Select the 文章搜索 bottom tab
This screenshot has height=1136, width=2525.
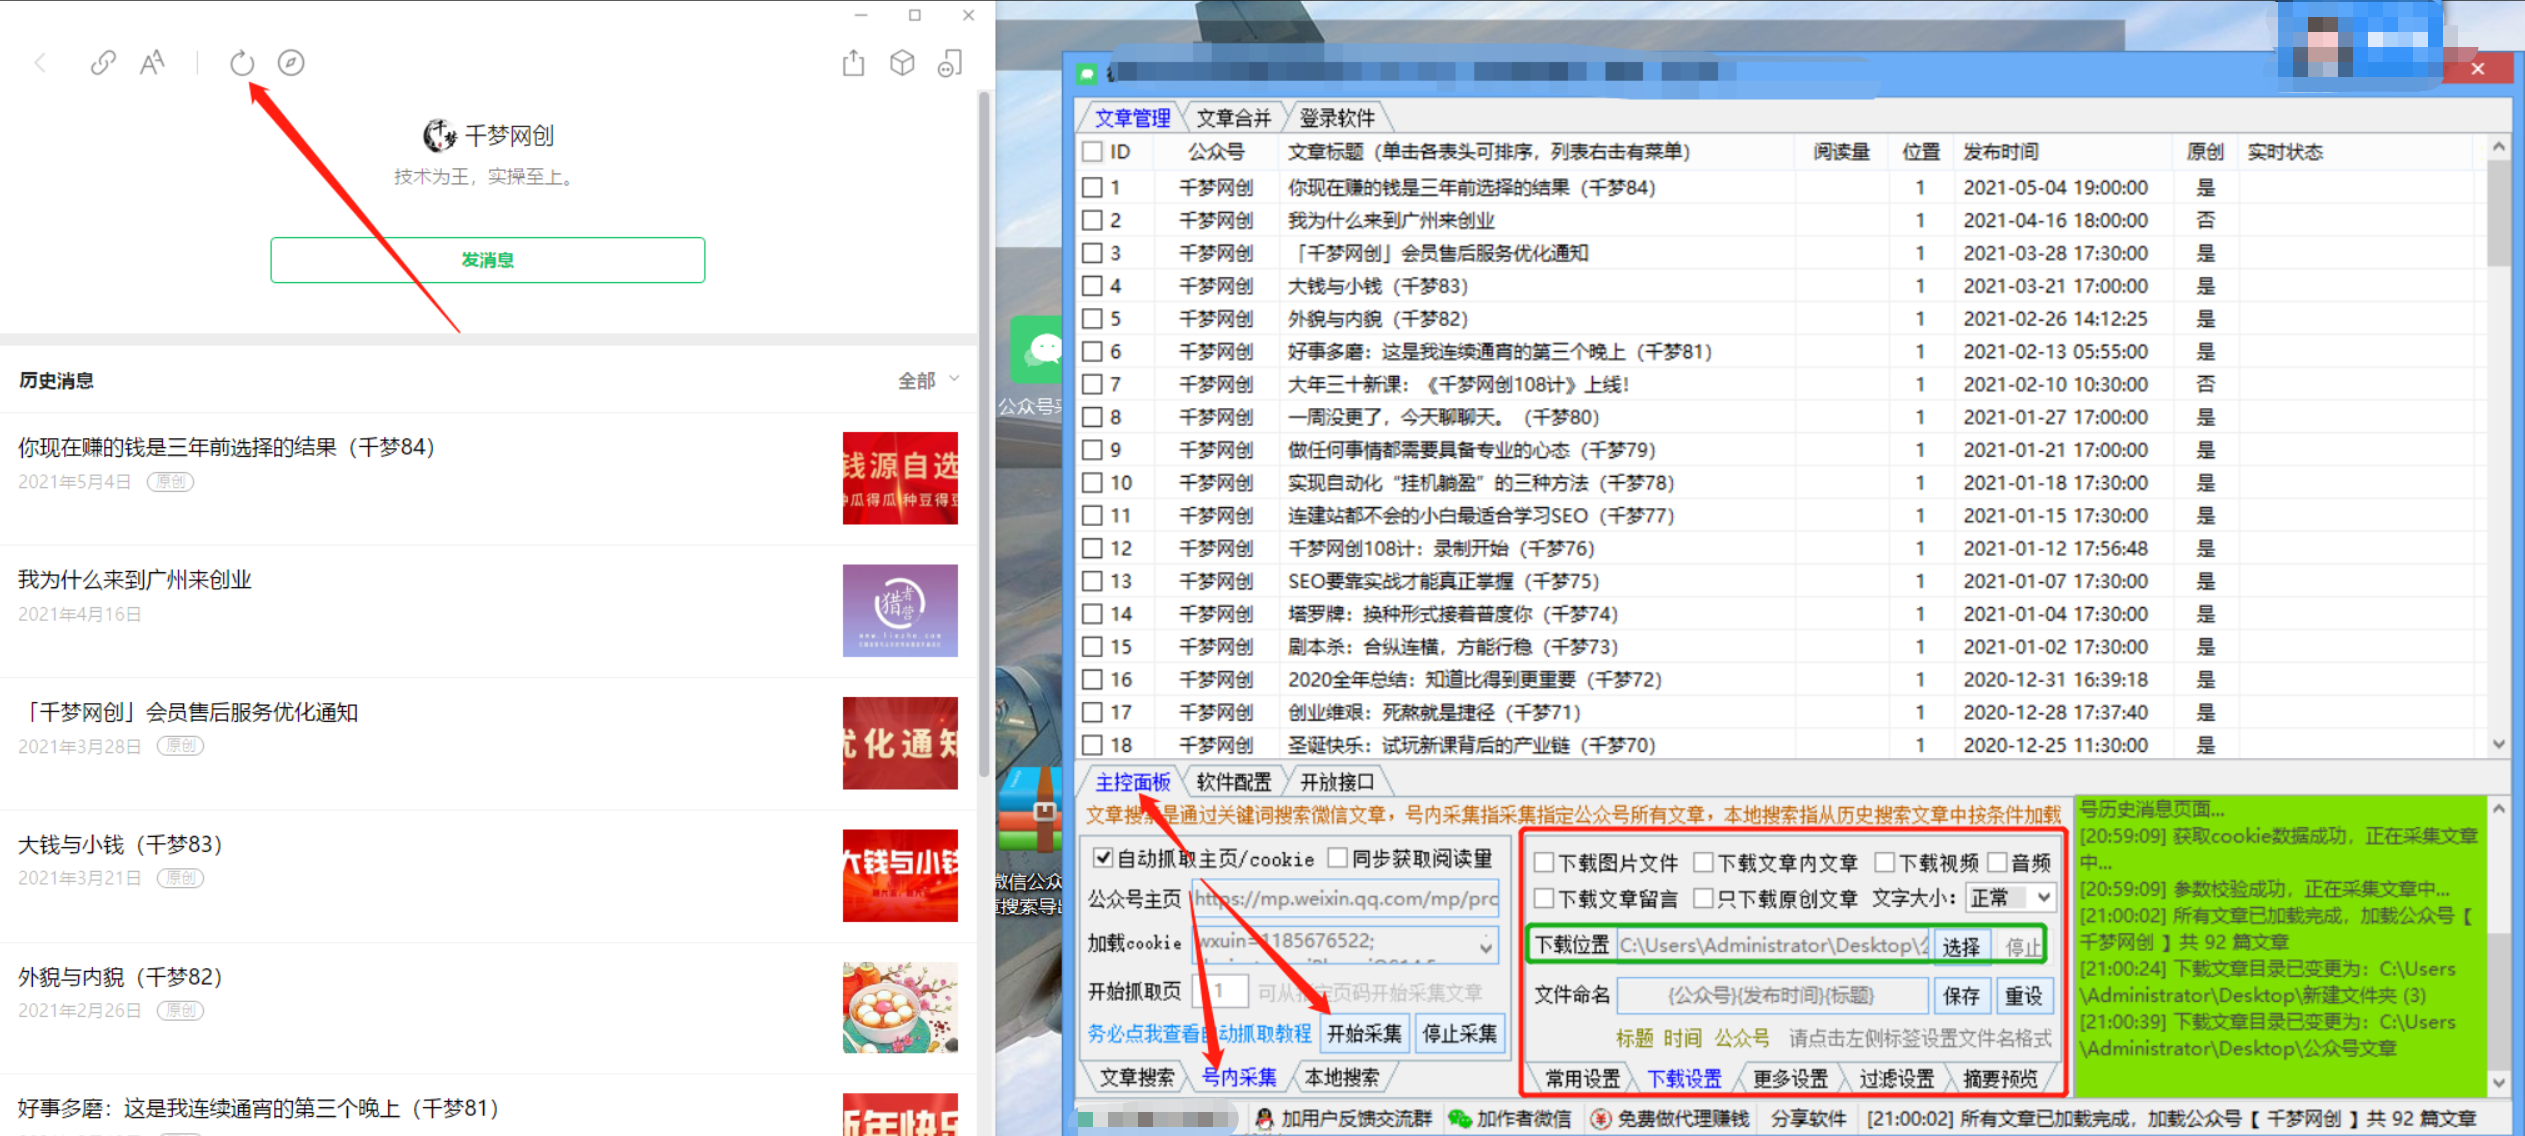1137,1077
